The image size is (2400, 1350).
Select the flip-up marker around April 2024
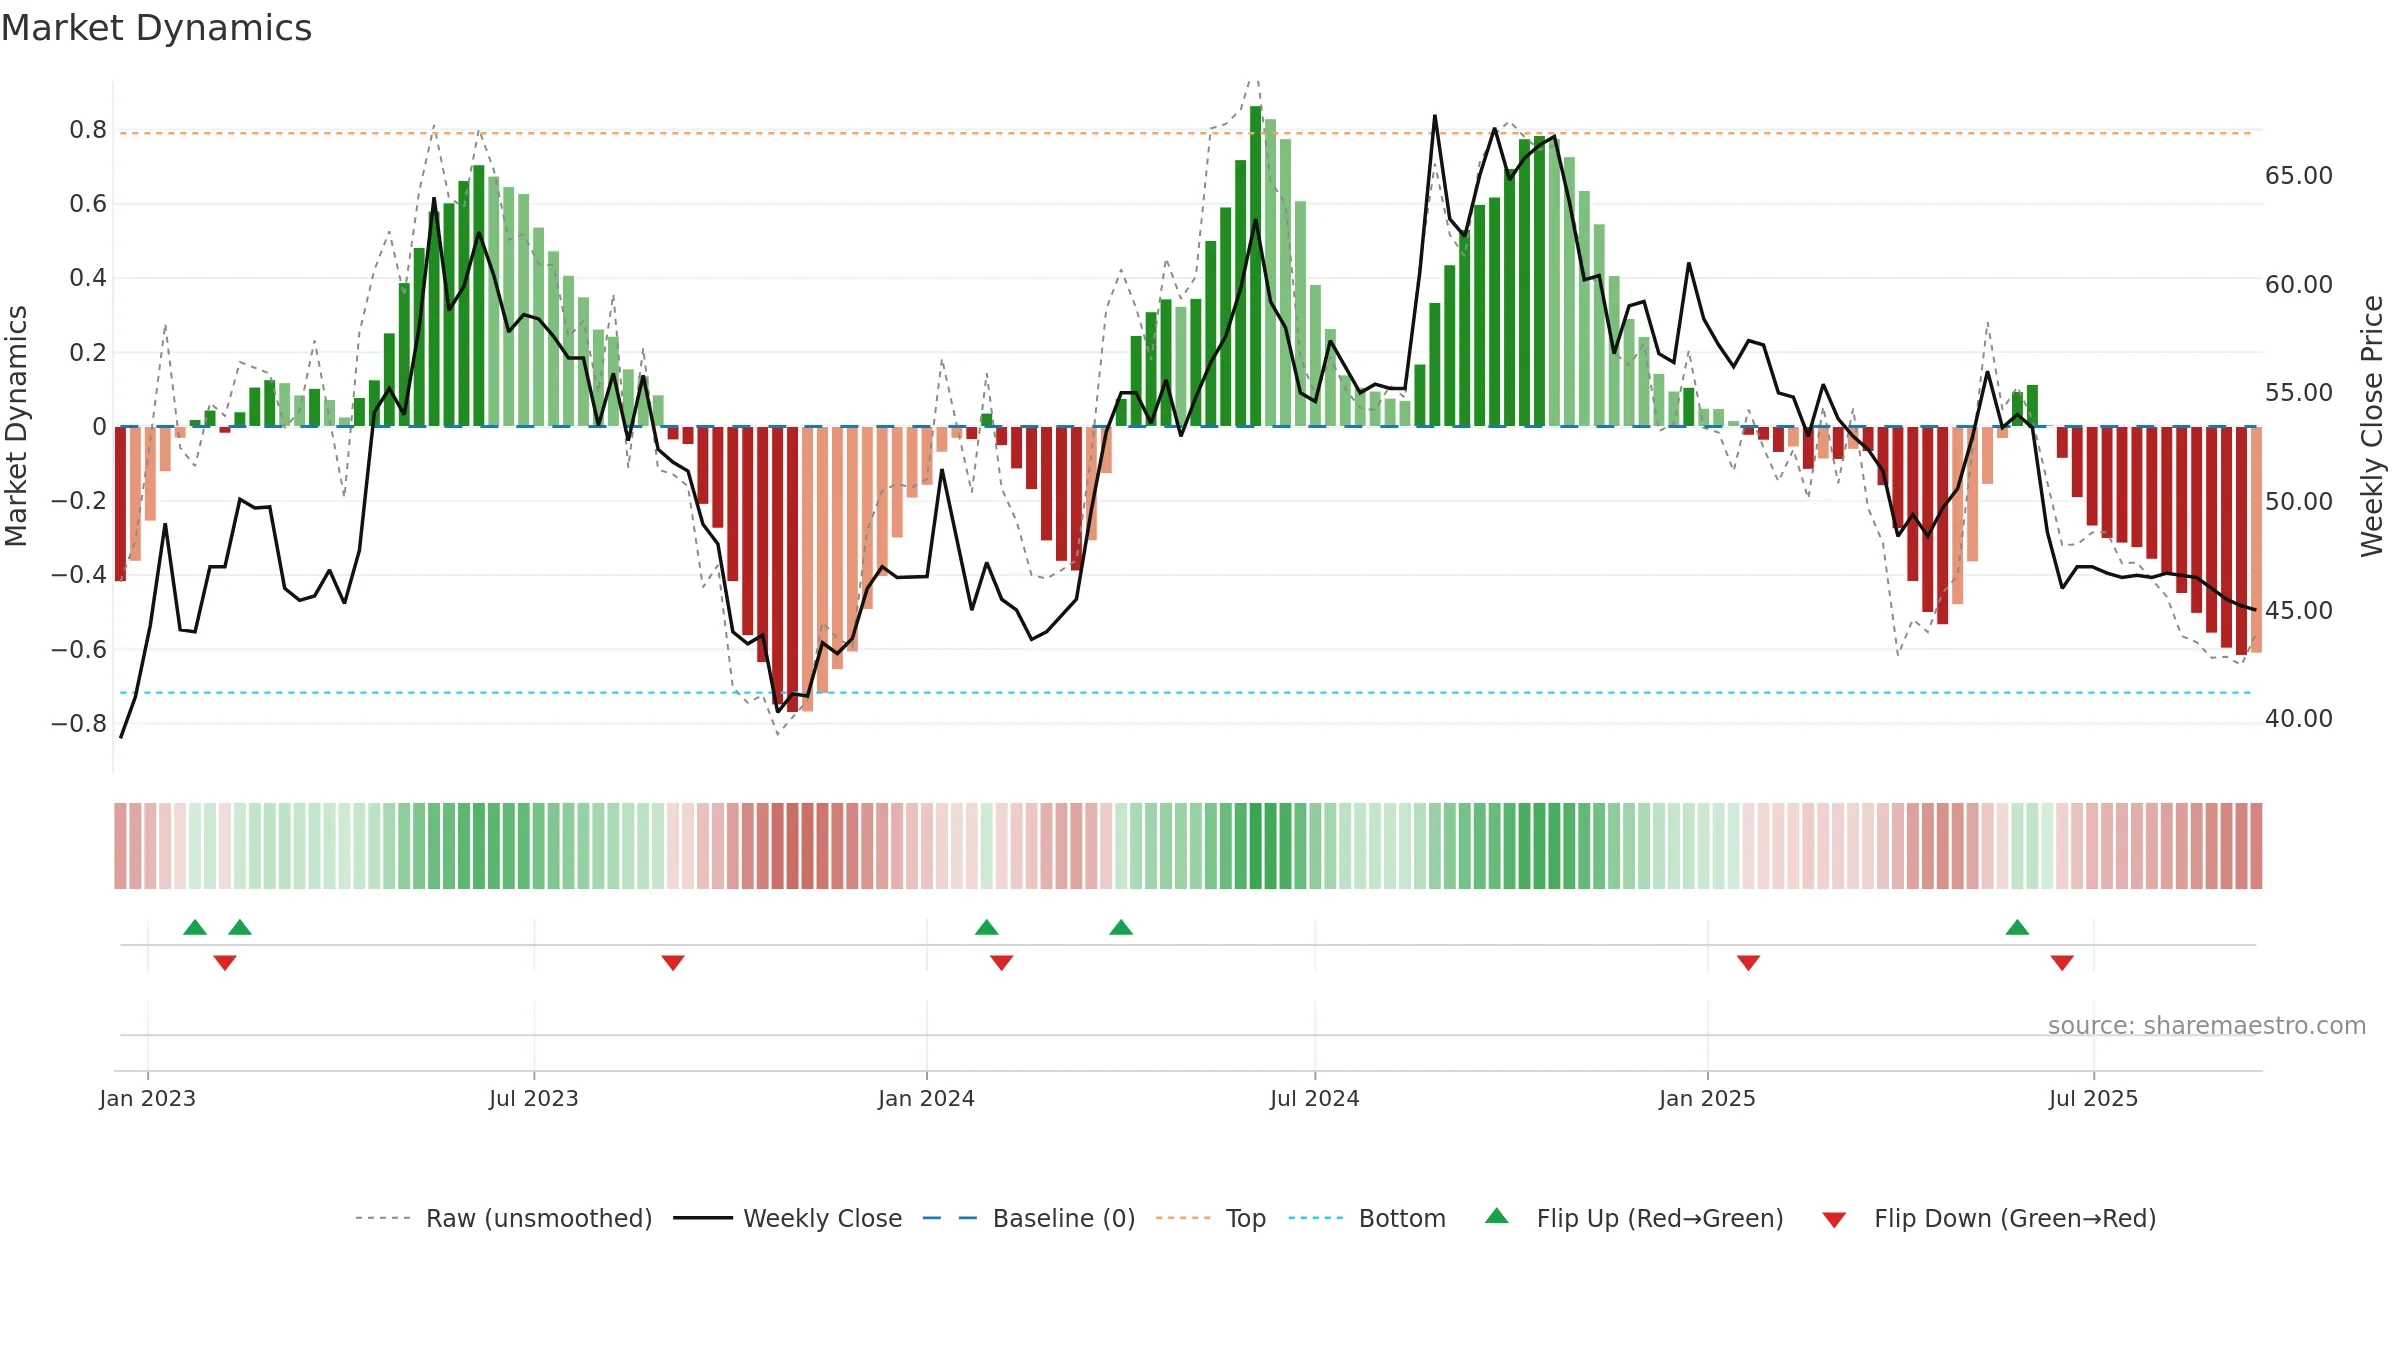coord(1121,927)
